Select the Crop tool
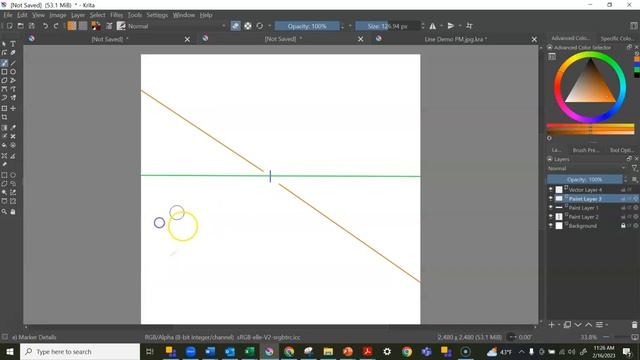The height and width of the screenshot is (360, 640). [4, 117]
